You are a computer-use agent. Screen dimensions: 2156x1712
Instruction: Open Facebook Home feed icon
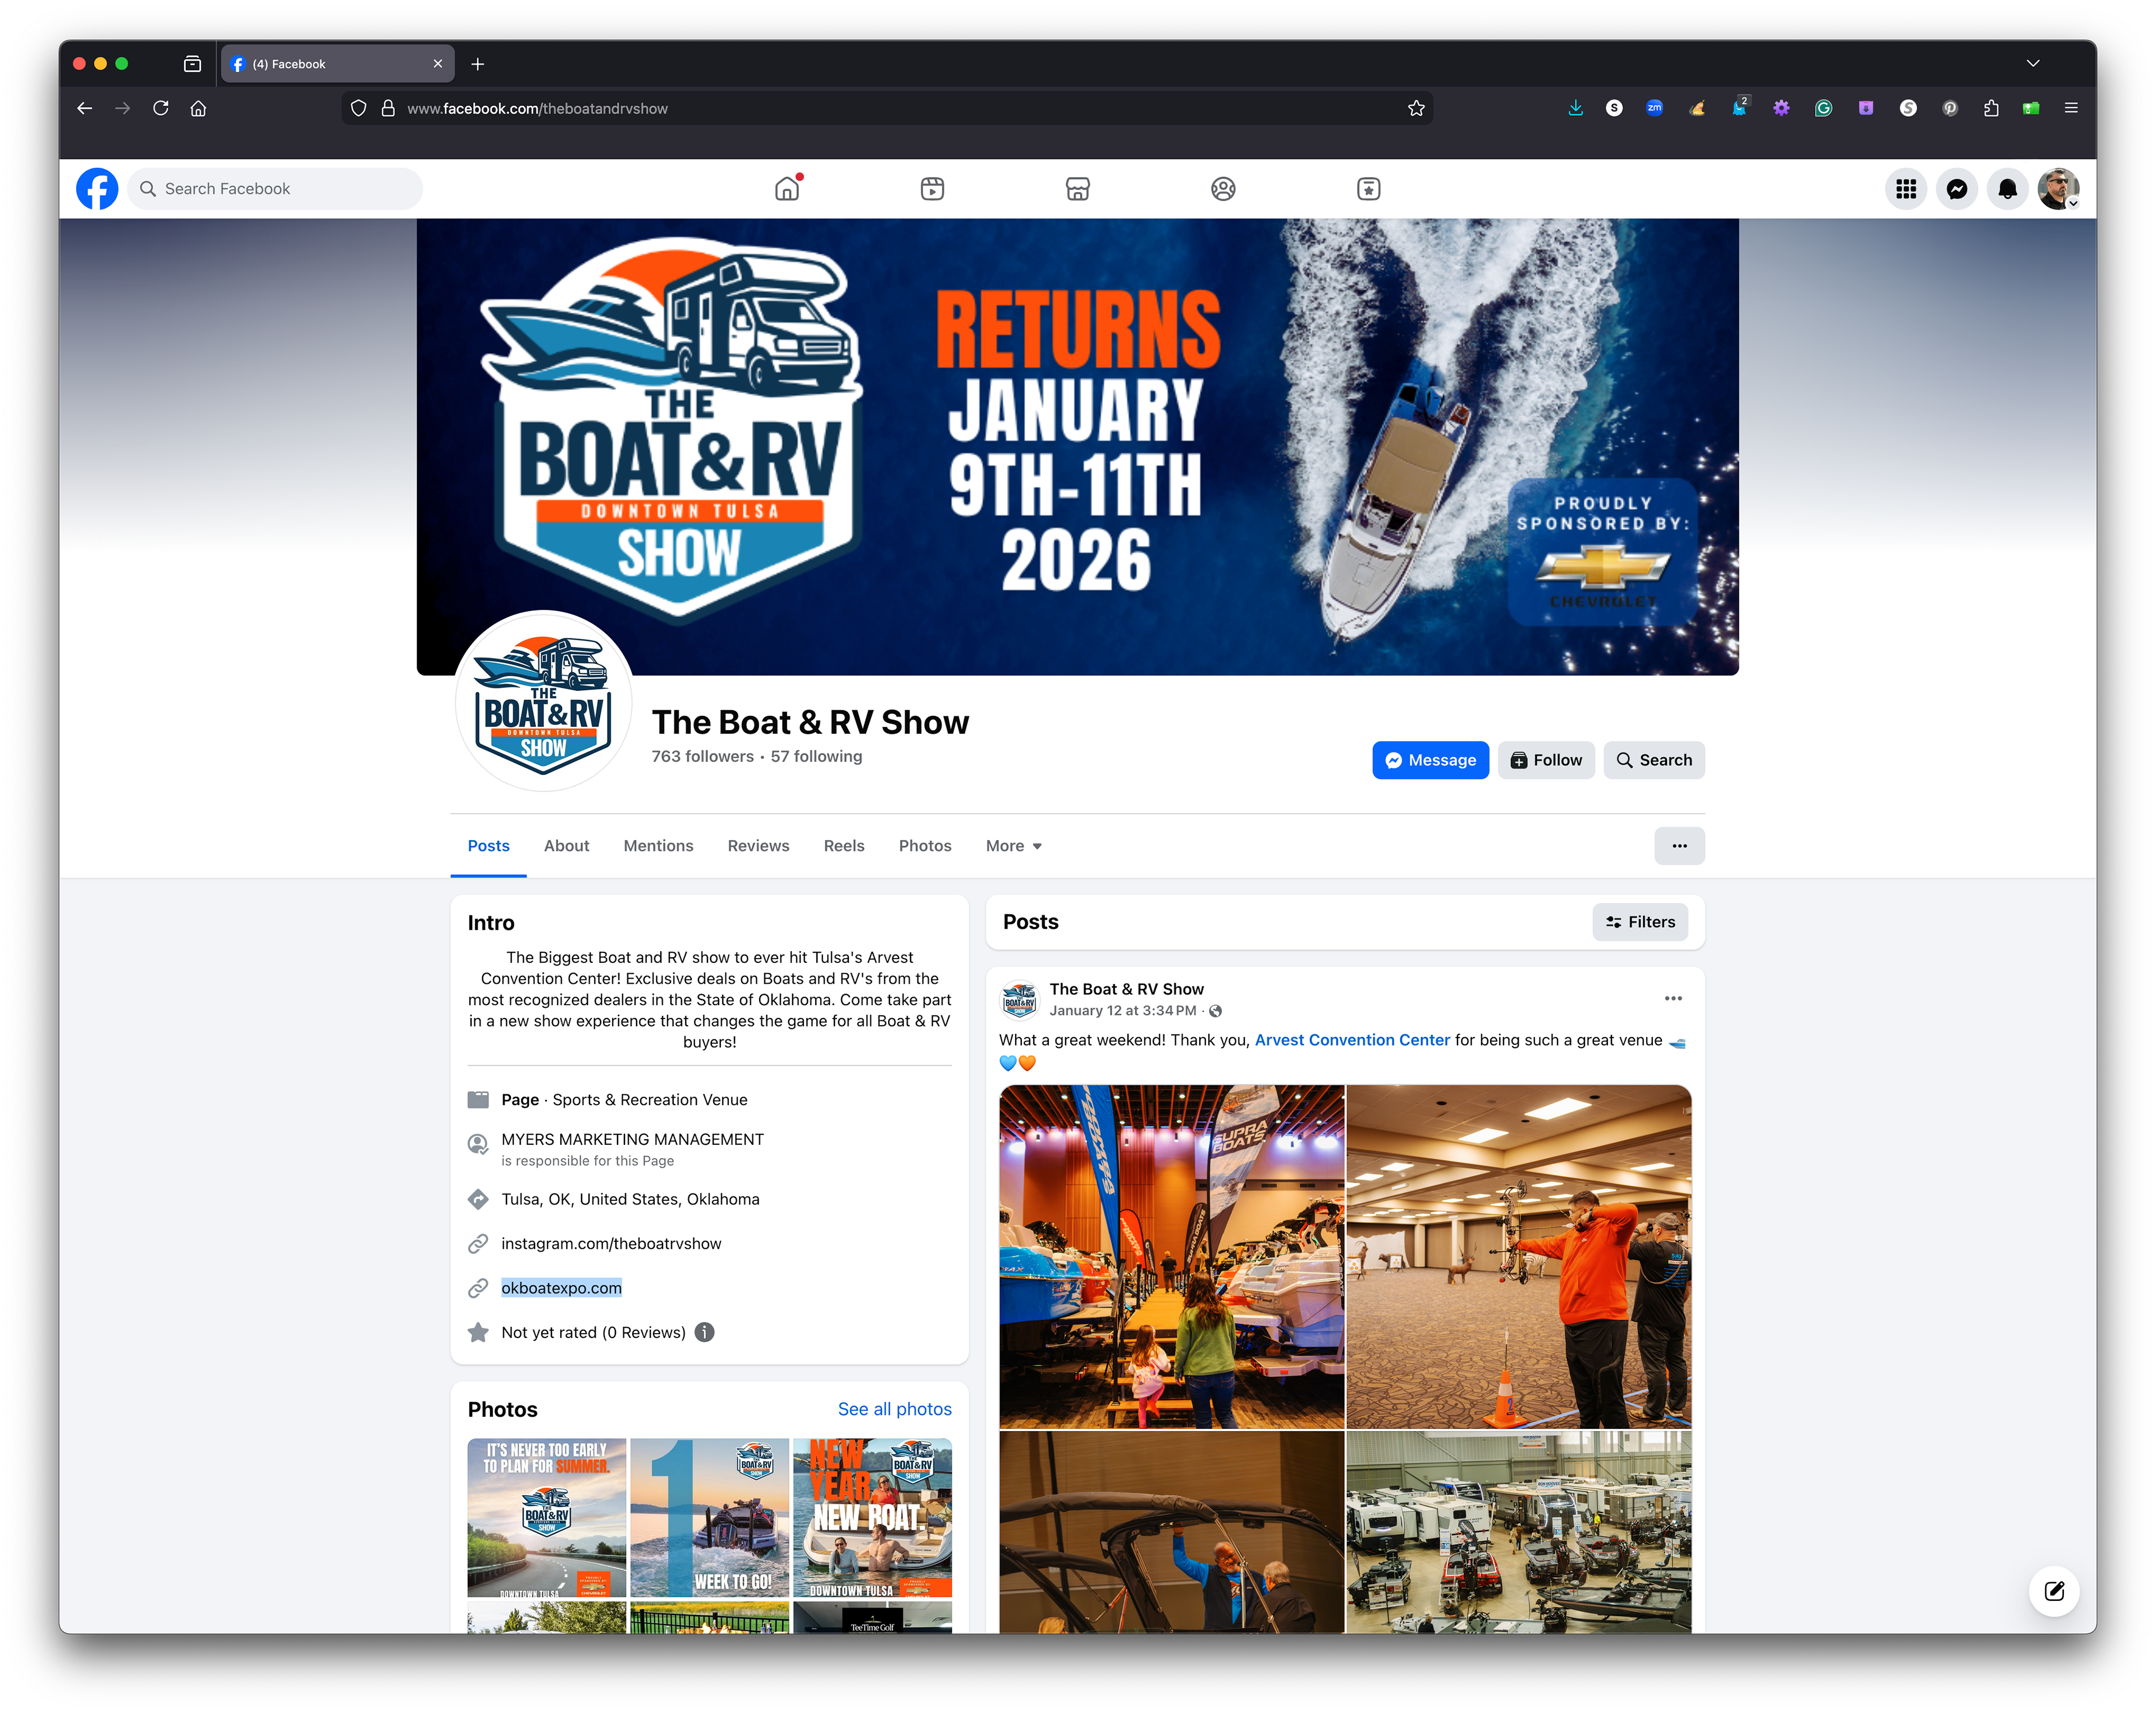tap(787, 189)
